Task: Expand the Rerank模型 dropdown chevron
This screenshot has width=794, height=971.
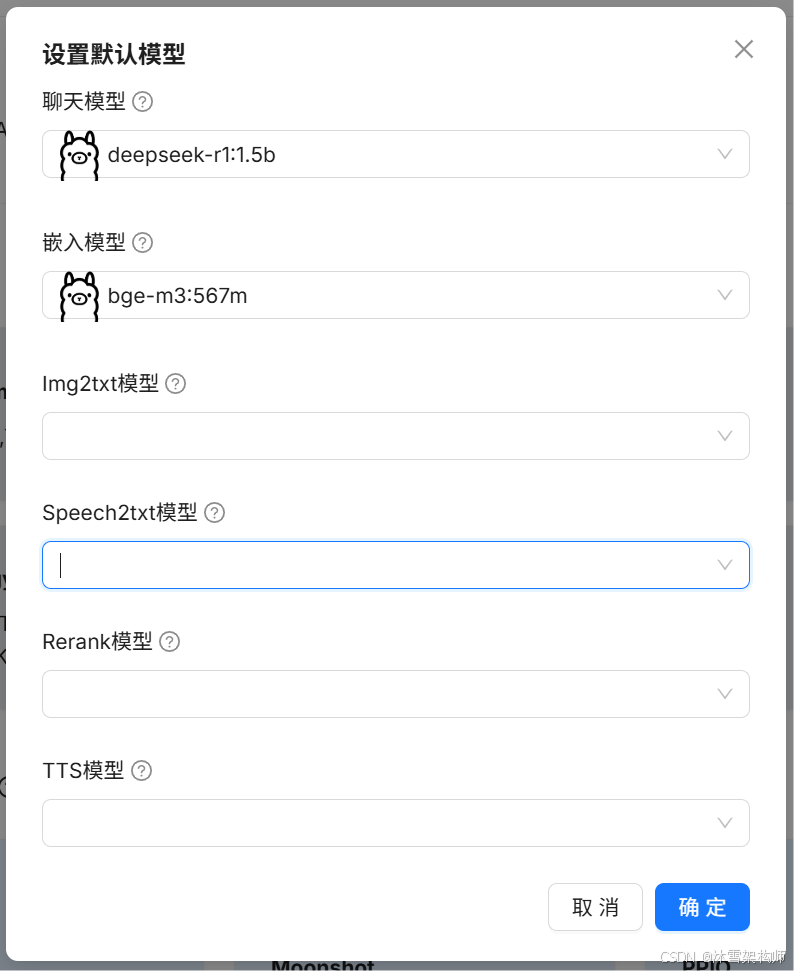Action: click(x=724, y=694)
